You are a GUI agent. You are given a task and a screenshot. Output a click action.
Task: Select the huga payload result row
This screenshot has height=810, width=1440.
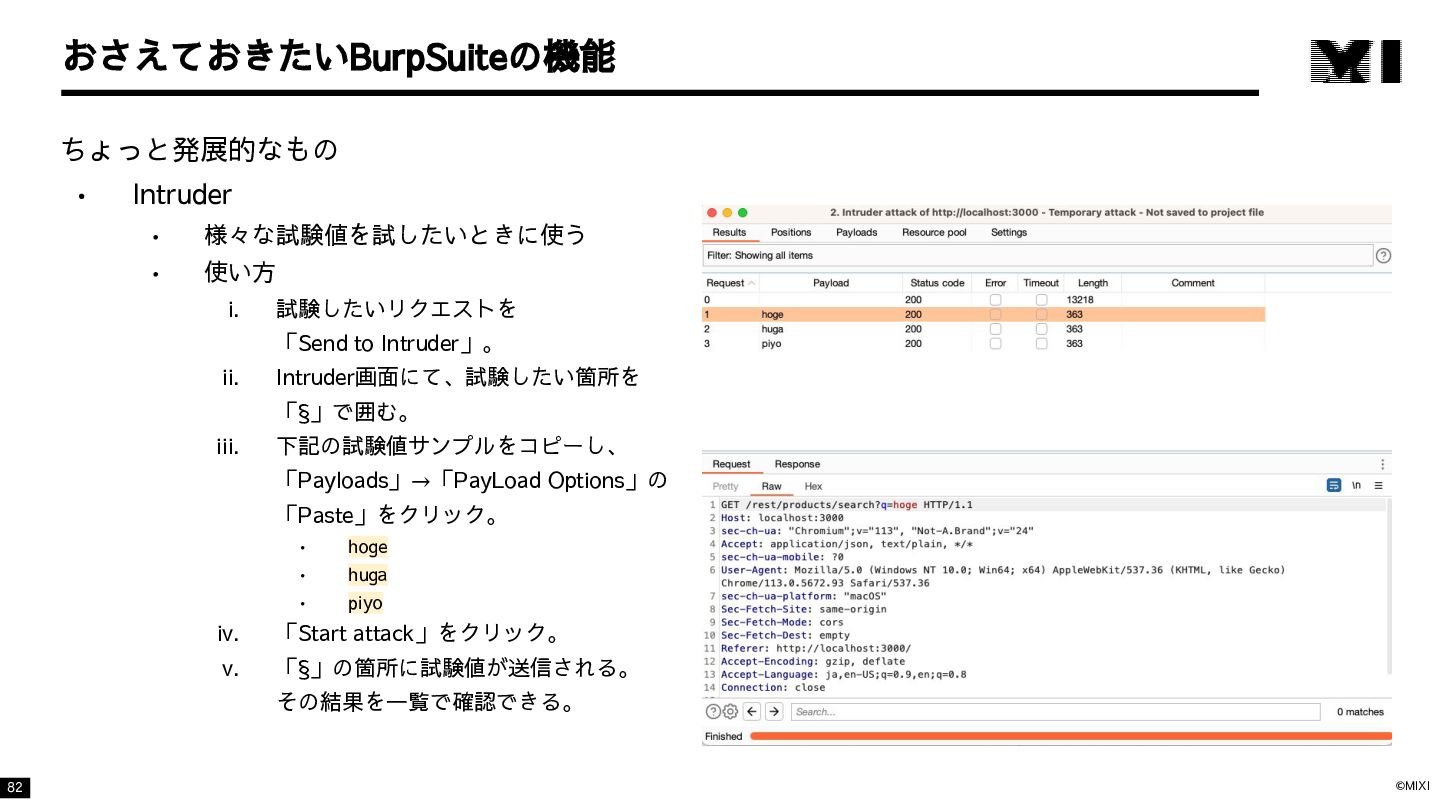click(983, 329)
